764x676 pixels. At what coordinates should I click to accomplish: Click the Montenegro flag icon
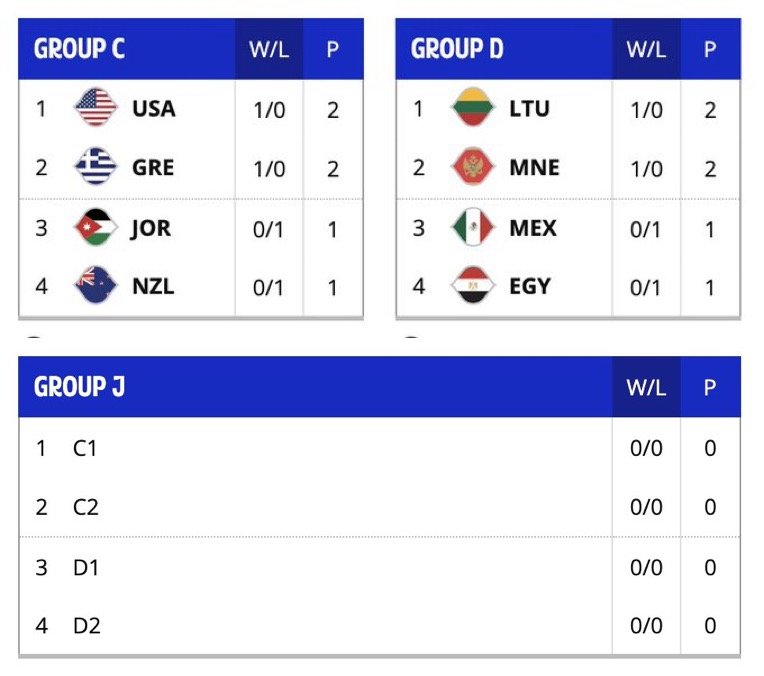473,167
